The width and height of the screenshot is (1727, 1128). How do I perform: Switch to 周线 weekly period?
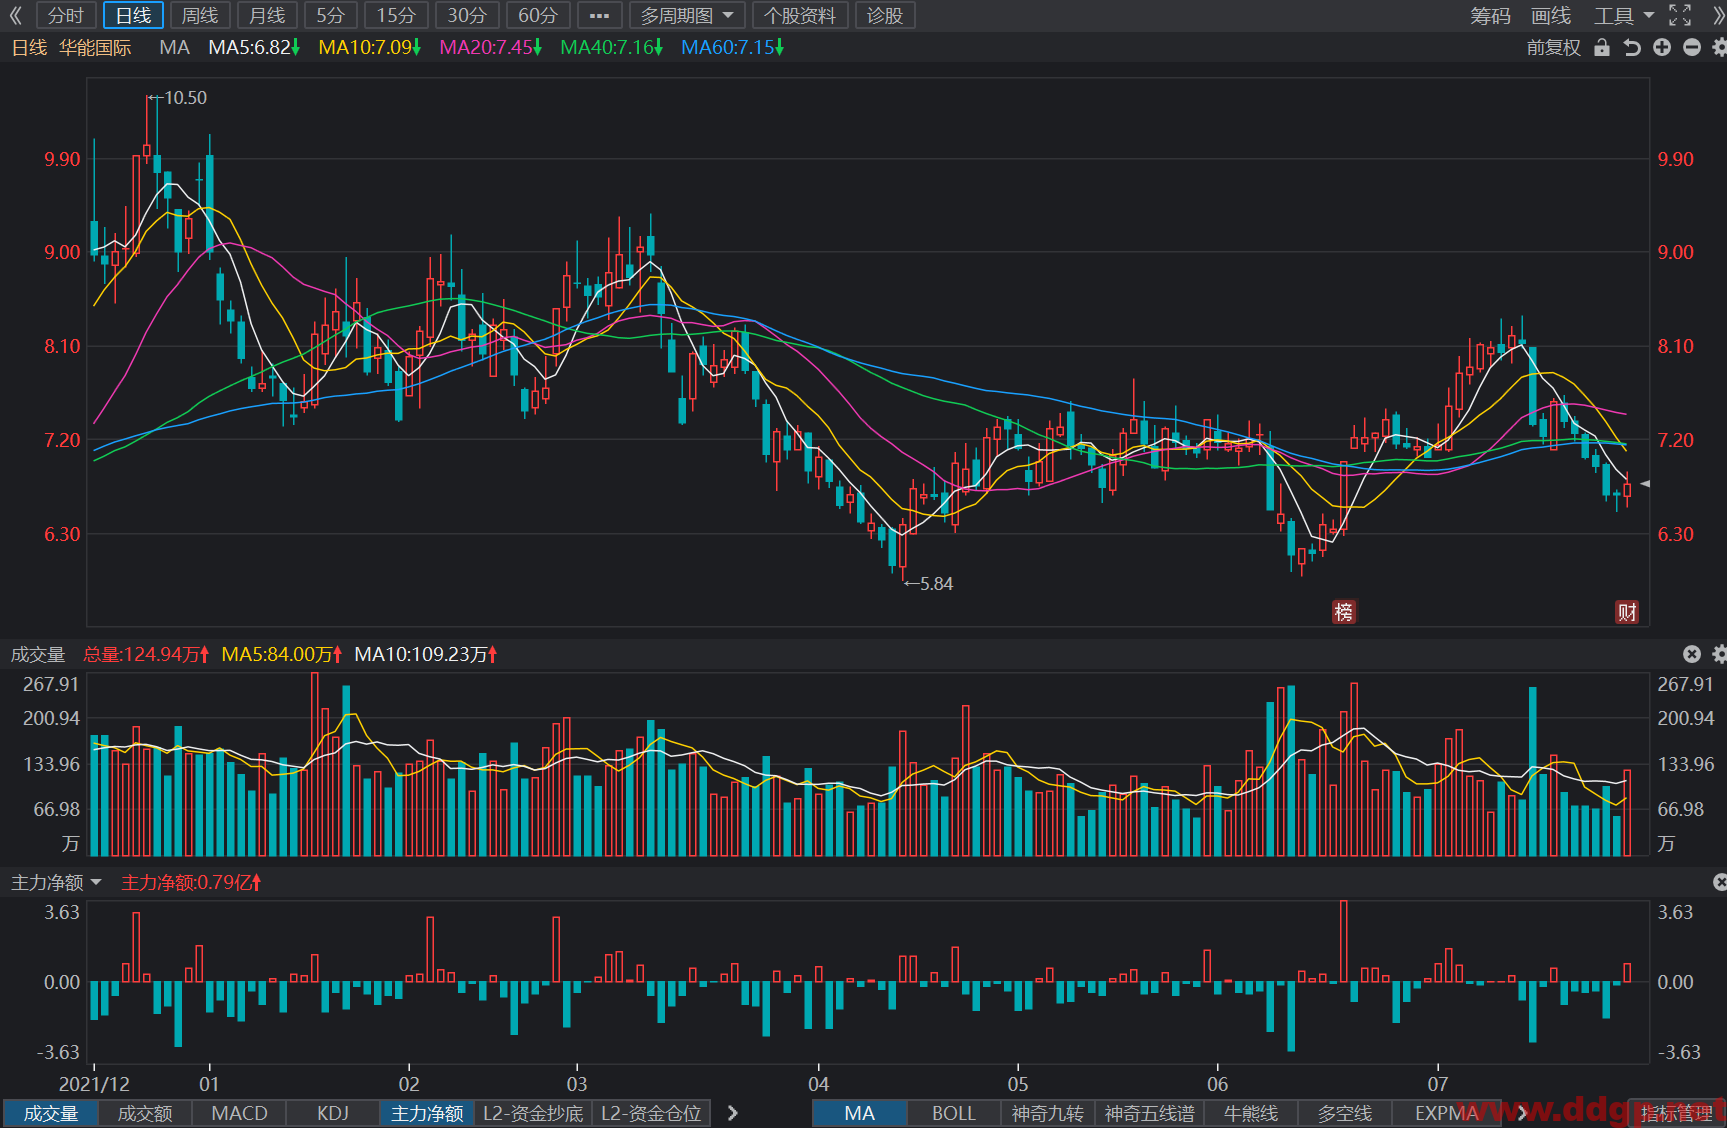(200, 15)
